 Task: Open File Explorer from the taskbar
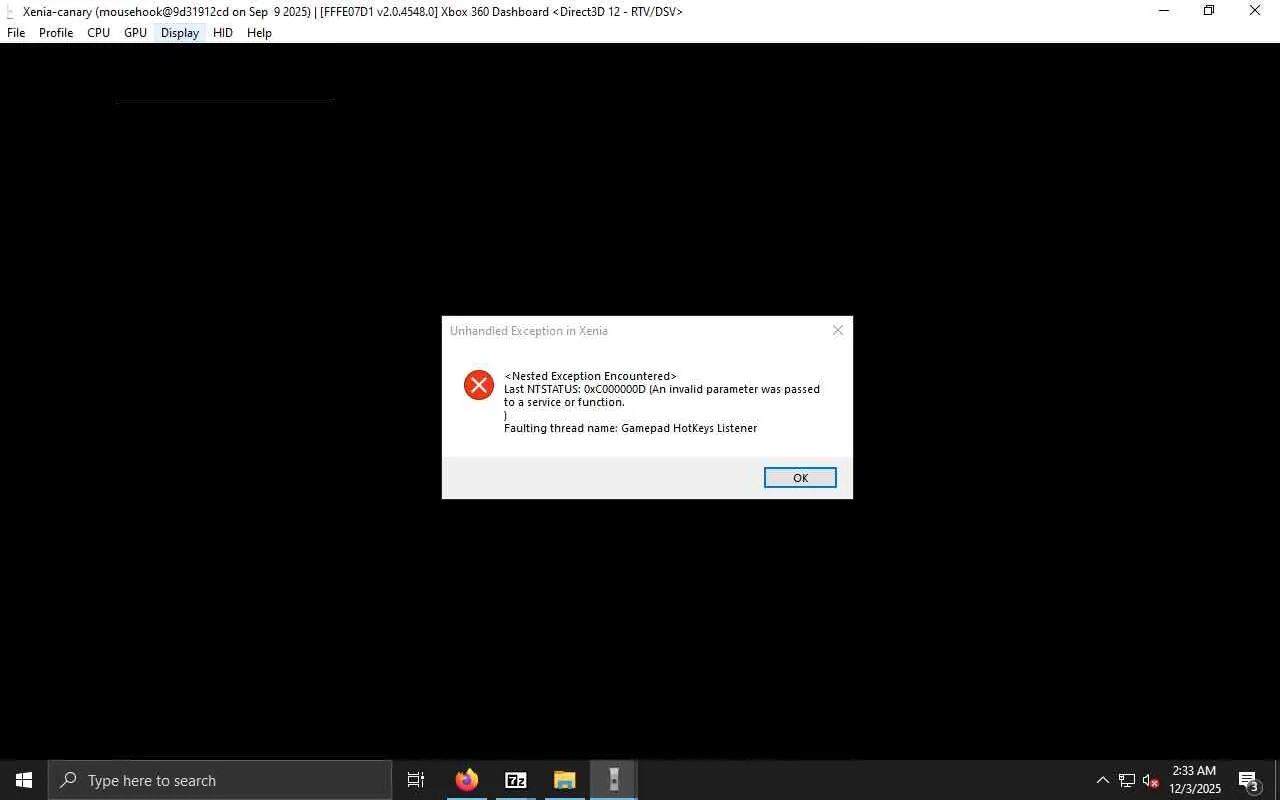(x=565, y=780)
